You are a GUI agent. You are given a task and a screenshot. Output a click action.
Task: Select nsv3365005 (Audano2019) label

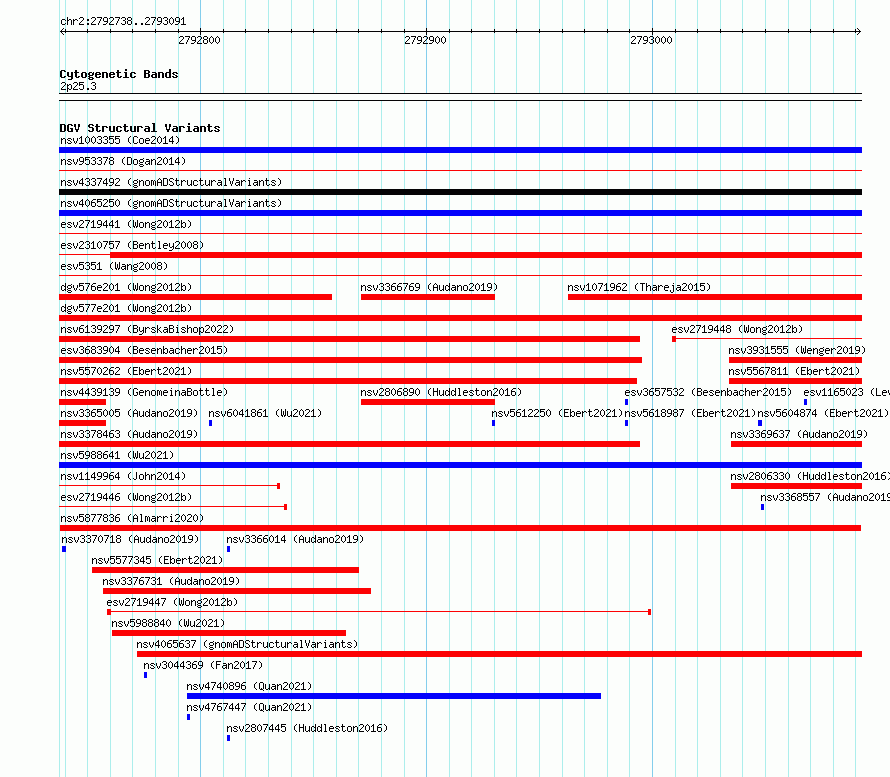[x=129, y=413]
